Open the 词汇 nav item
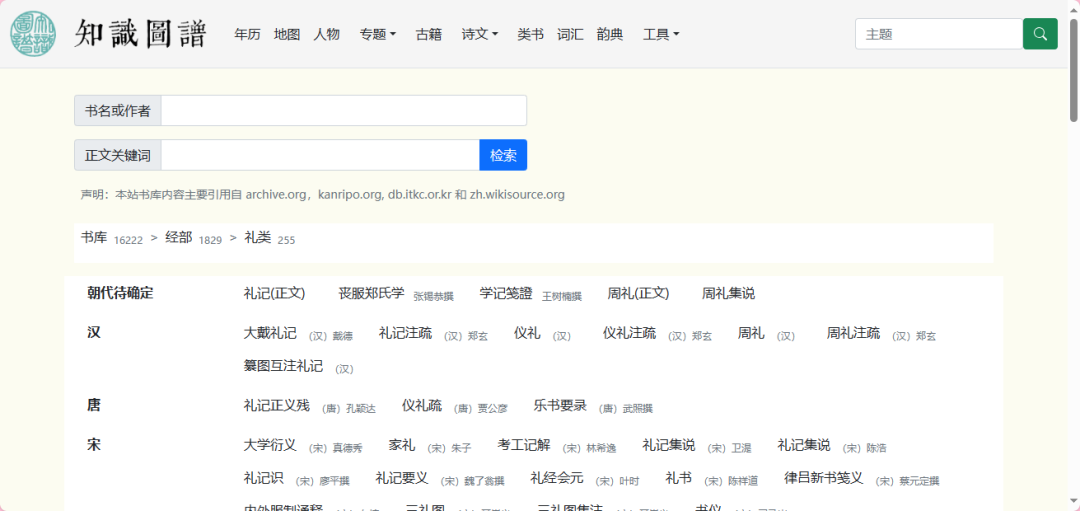This screenshot has width=1080, height=511. 570,34
